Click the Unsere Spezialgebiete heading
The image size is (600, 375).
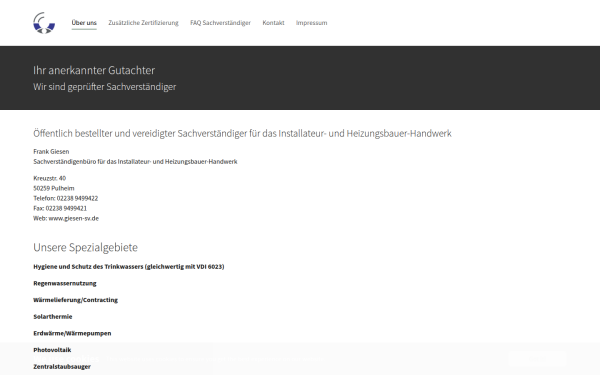coord(85,247)
